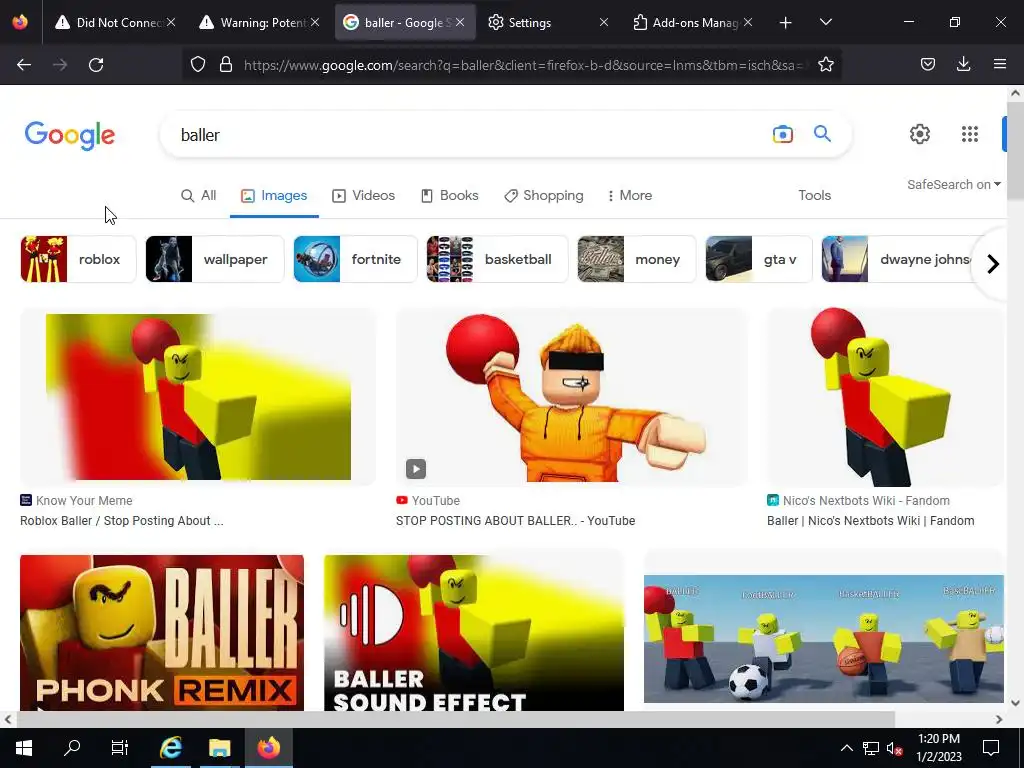Switch to the Videos tab

363,196
